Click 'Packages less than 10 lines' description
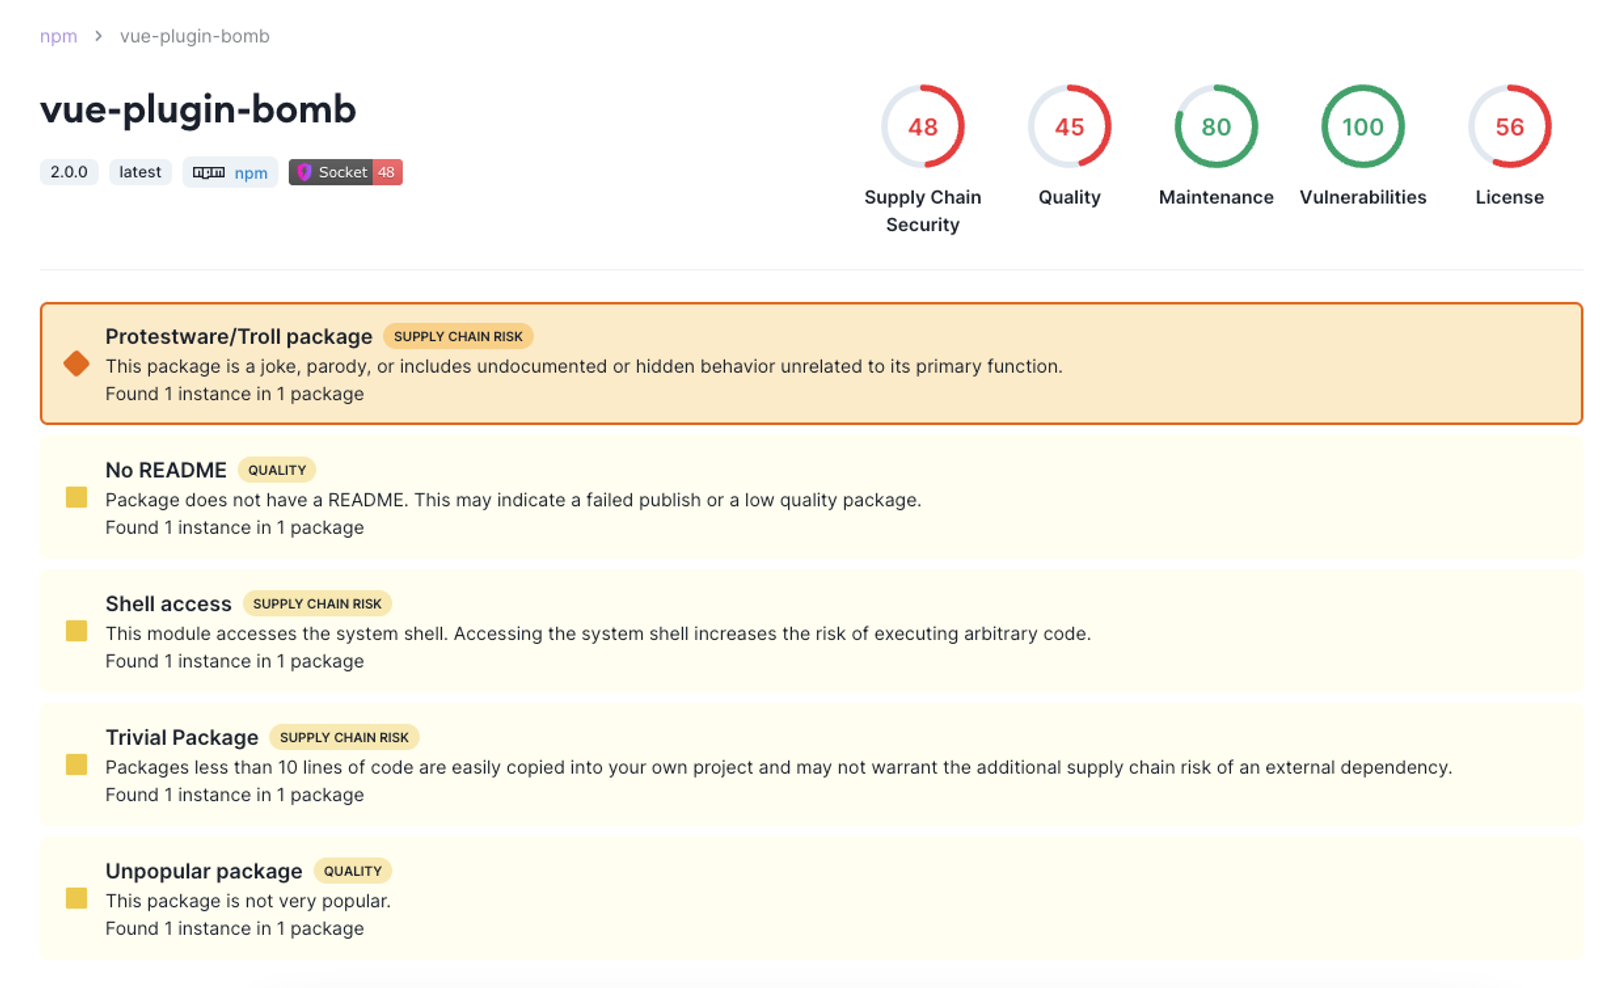The image size is (1600, 988). pyautogui.click(x=779, y=767)
